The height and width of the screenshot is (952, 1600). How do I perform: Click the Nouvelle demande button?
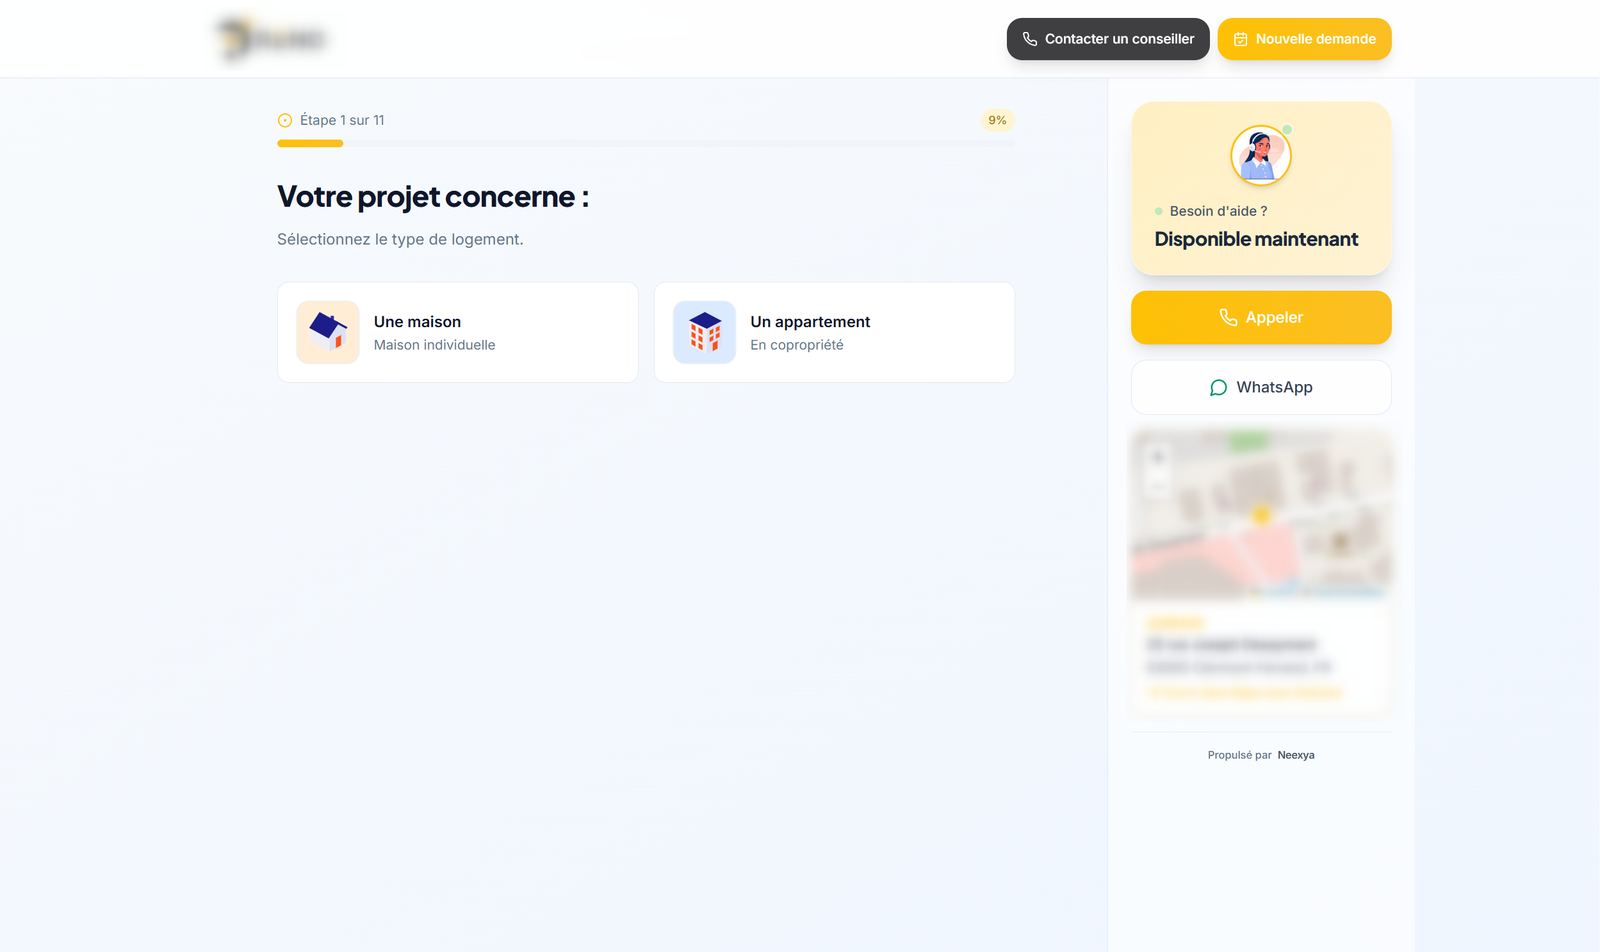click(1304, 39)
